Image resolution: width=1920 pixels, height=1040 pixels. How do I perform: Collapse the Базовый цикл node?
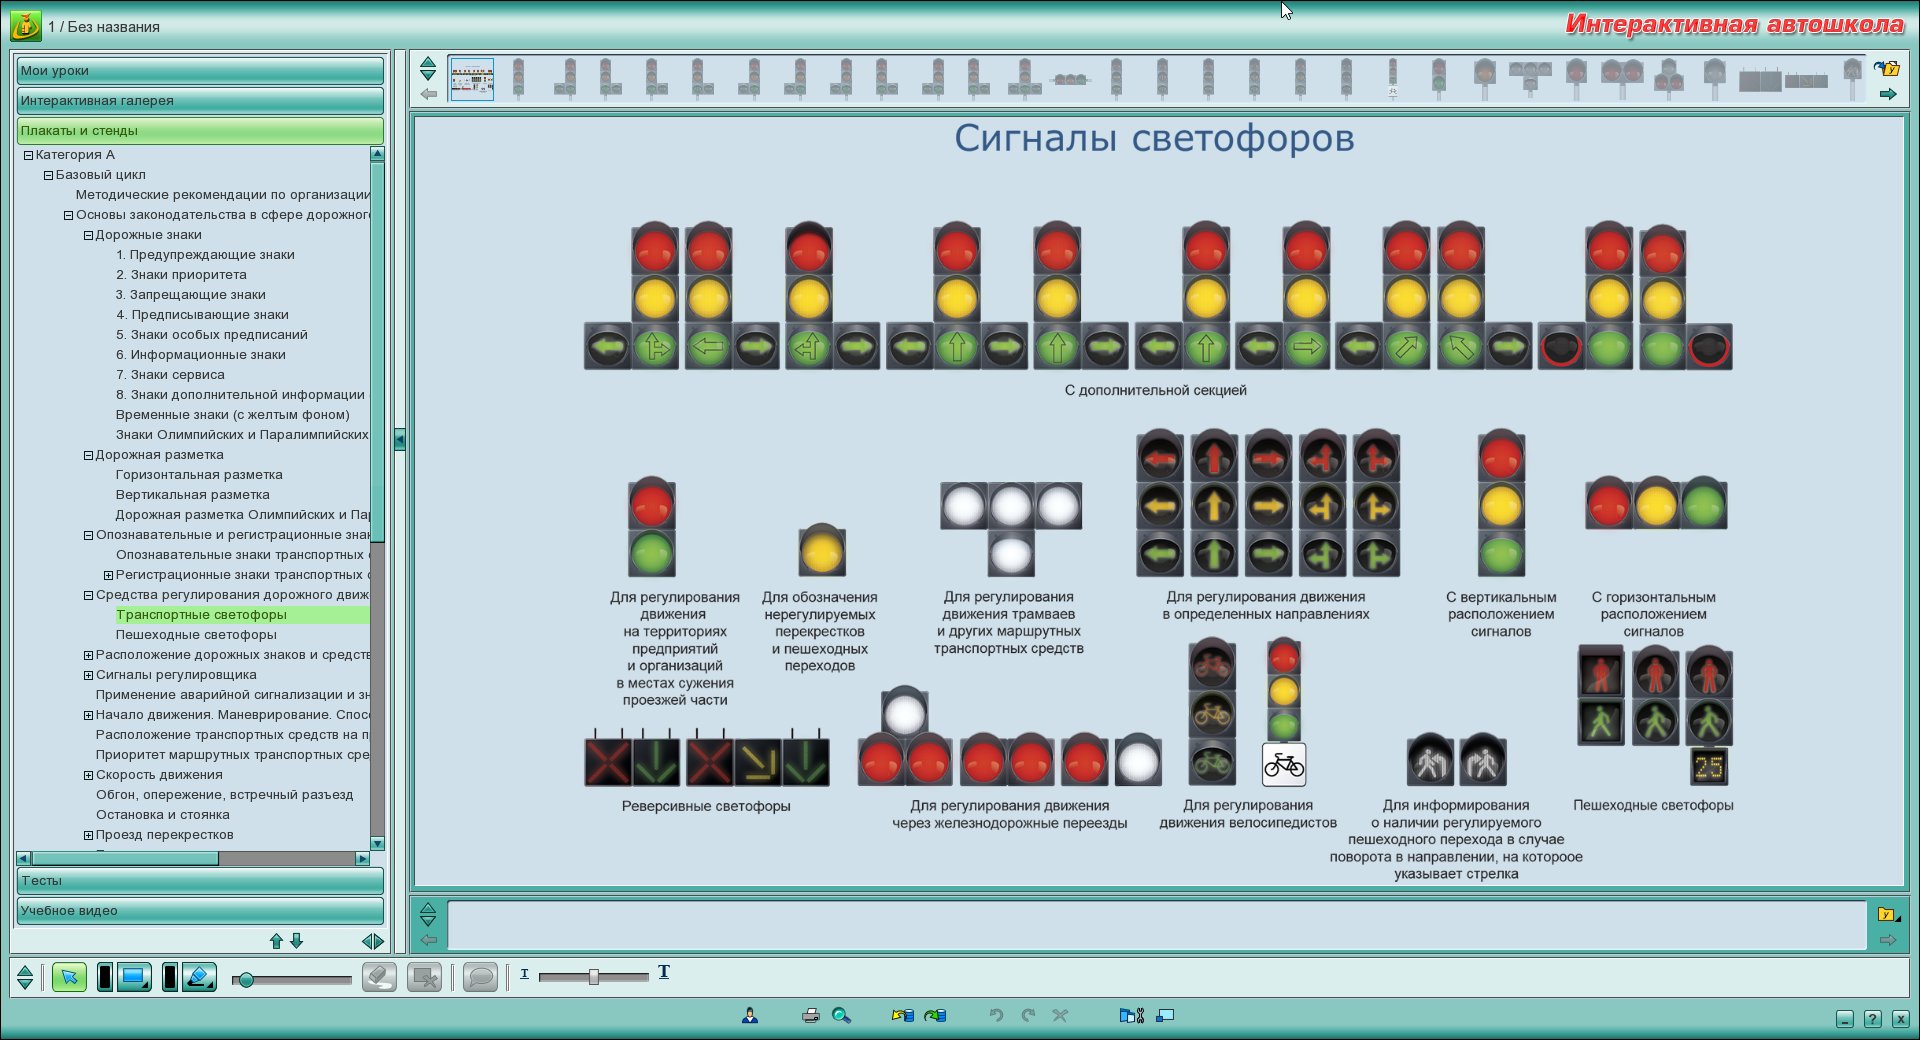click(48, 176)
